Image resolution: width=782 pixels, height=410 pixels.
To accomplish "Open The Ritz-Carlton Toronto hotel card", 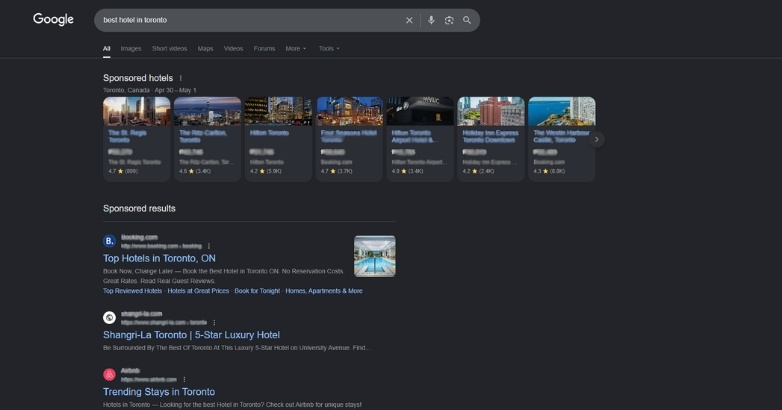I will click(207, 139).
